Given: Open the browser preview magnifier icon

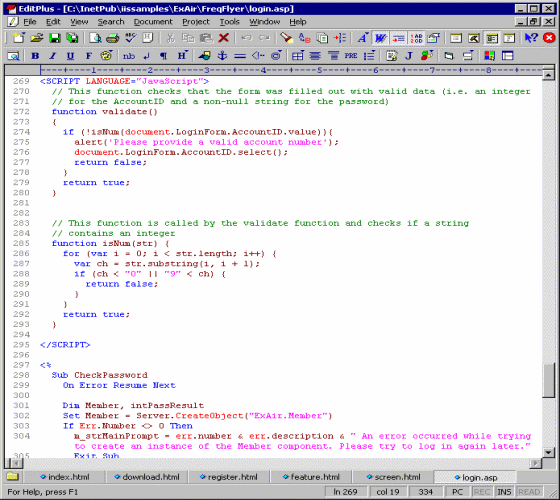Looking at the screenshot, I should pyautogui.click(x=13, y=56).
